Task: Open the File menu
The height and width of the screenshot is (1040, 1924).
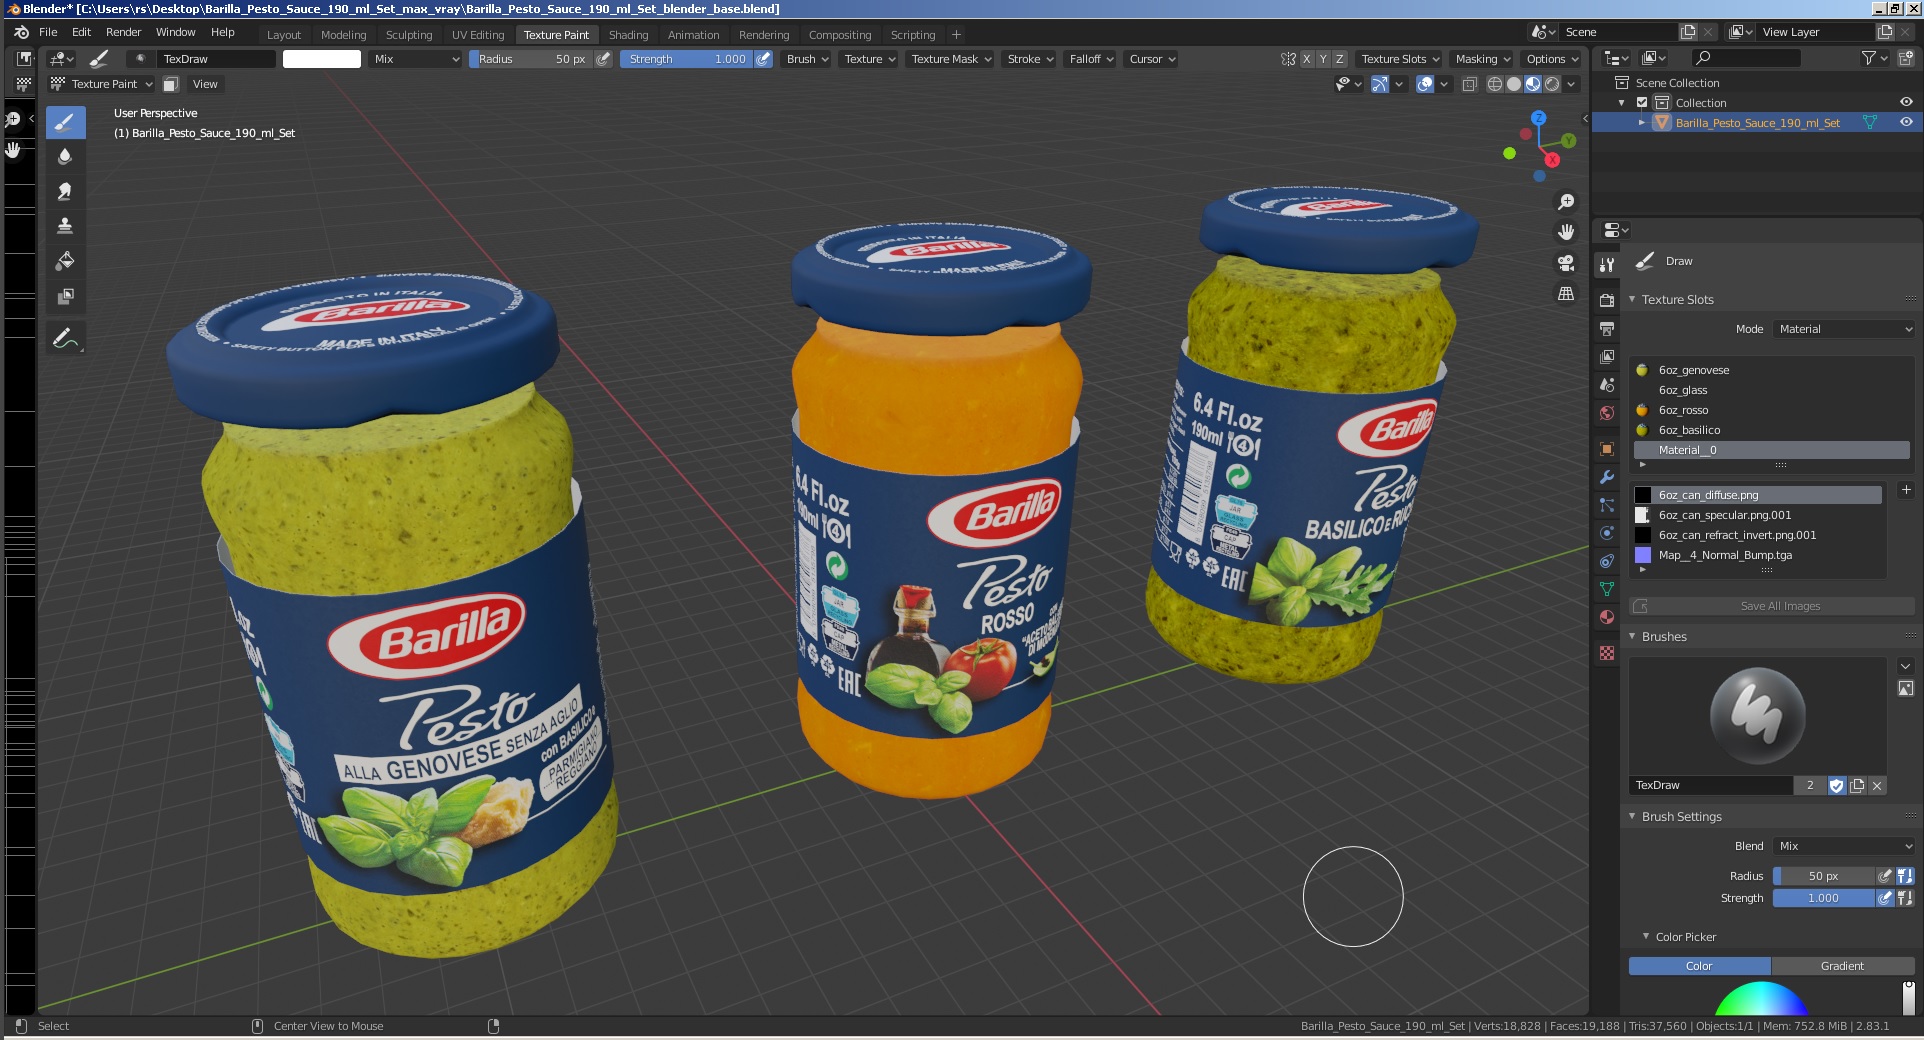Action: click(x=48, y=32)
